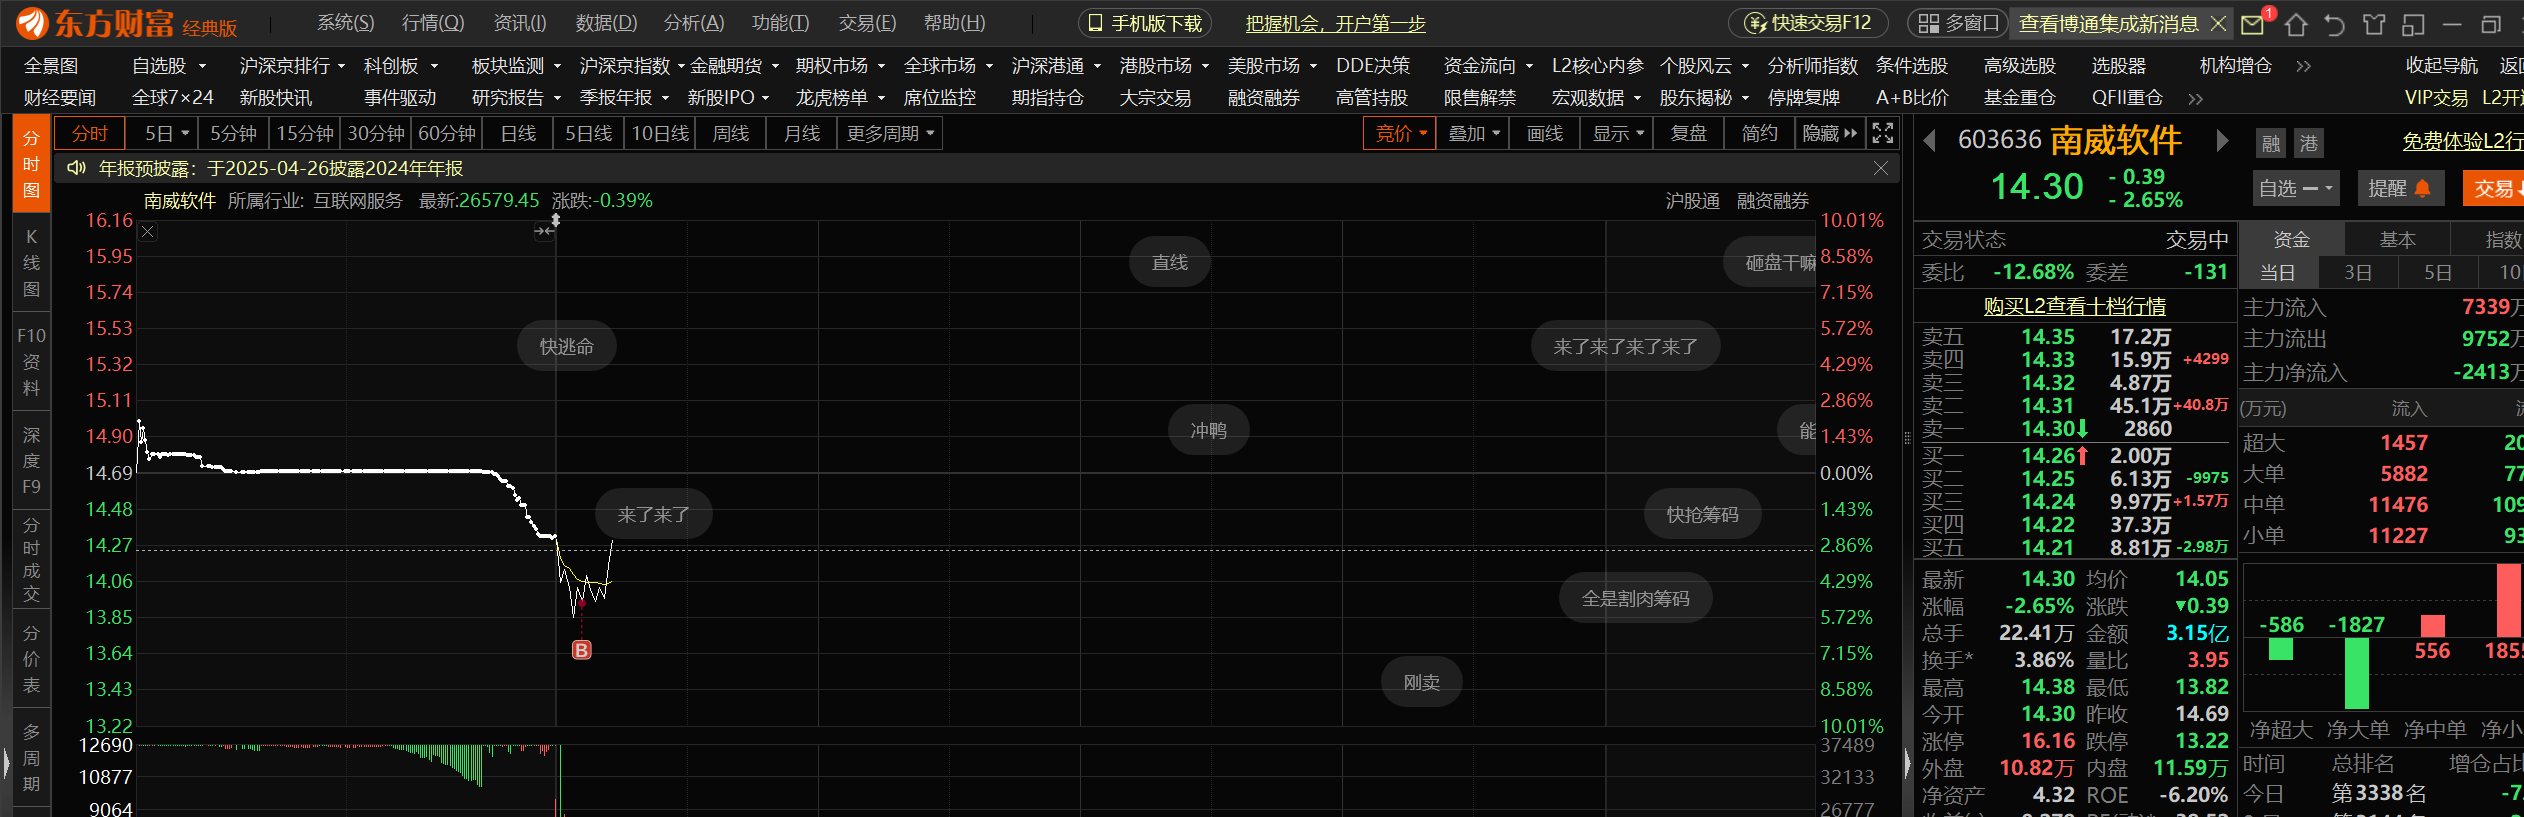Switch to the 日线 daily chart
Viewport: 2524px width, 817px height.
[518, 133]
